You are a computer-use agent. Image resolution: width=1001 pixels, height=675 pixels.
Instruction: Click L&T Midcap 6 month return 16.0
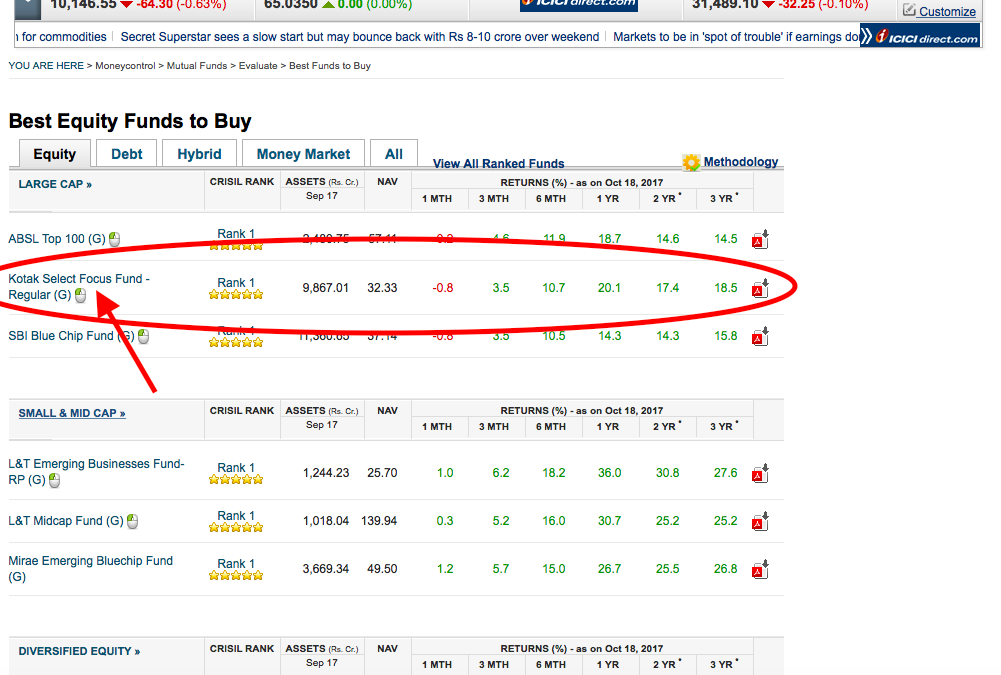(553, 521)
